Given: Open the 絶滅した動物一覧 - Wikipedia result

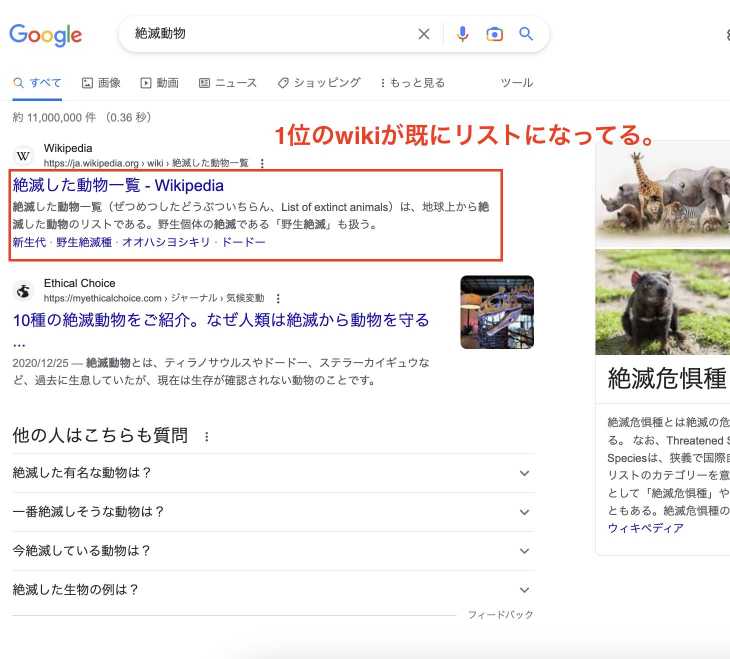Looking at the screenshot, I should (x=118, y=185).
